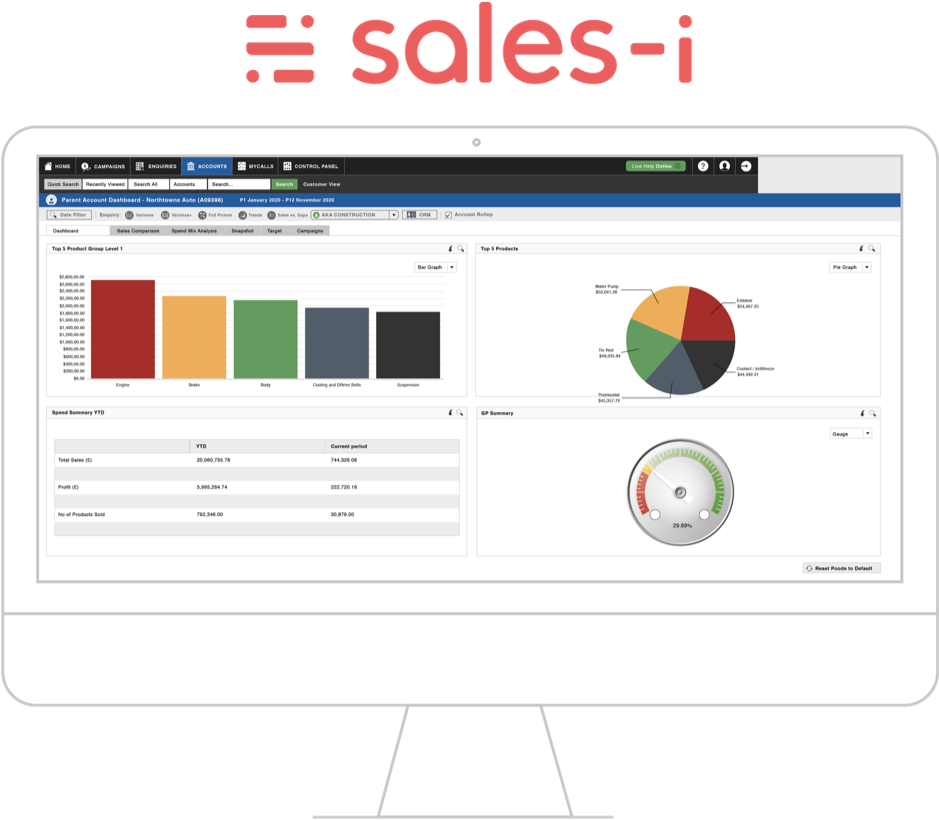
Task: Click Total Sales YTD value 20,060,735.78
Action: (x=213, y=460)
